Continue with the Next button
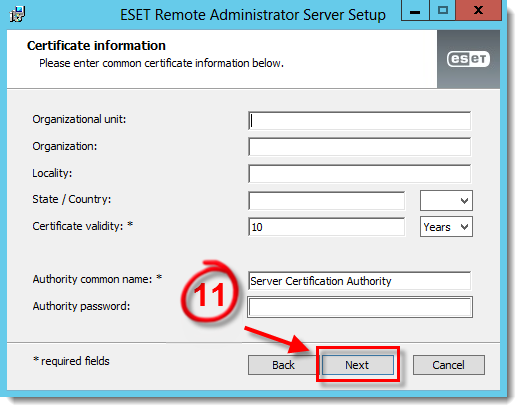This screenshot has height=406, width=516. (357, 365)
